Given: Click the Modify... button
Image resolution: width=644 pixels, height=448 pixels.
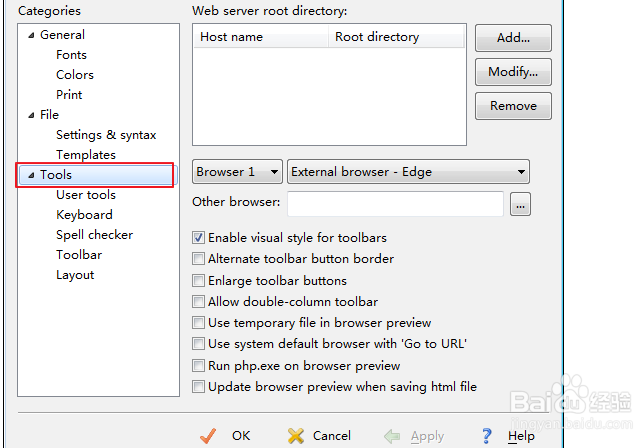Looking at the screenshot, I should (513, 72).
